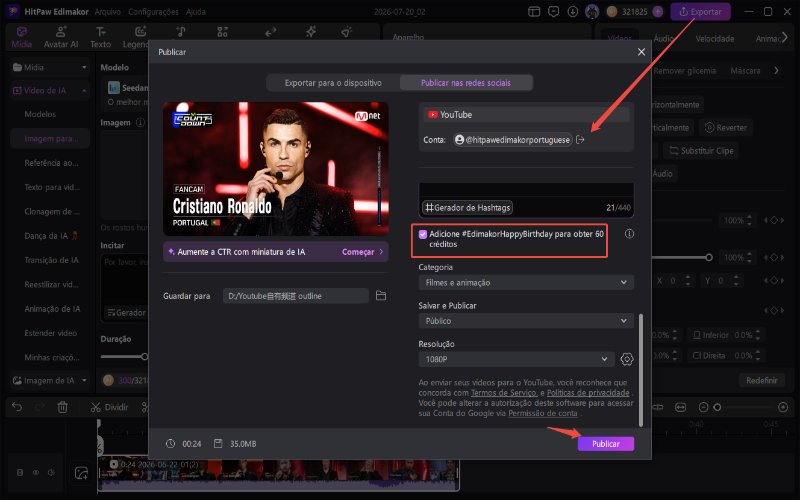The height and width of the screenshot is (500, 800).
Task: Click the publish dialog vertical scrollbar
Action: pyautogui.click(x=641, y=370)
